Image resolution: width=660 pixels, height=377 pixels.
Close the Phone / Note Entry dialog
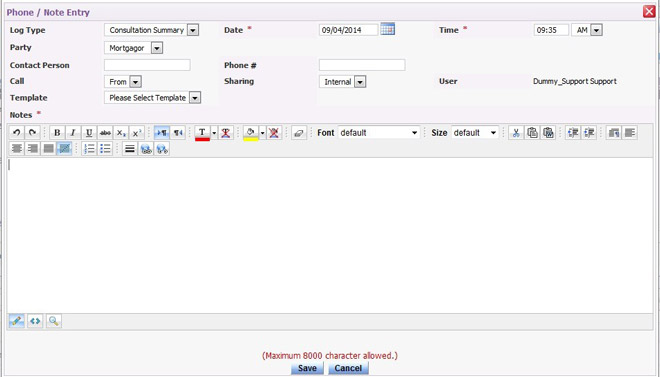(649, 12)
